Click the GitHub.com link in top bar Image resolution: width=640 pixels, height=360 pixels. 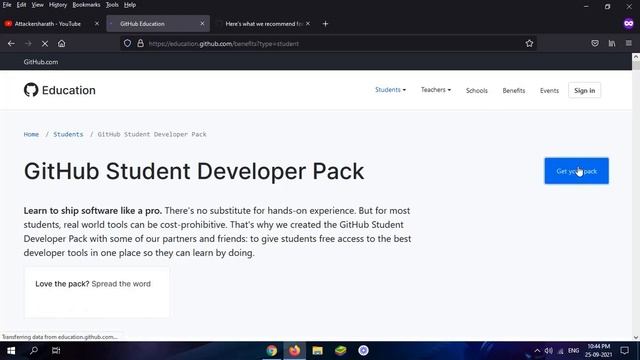point(40,62)
